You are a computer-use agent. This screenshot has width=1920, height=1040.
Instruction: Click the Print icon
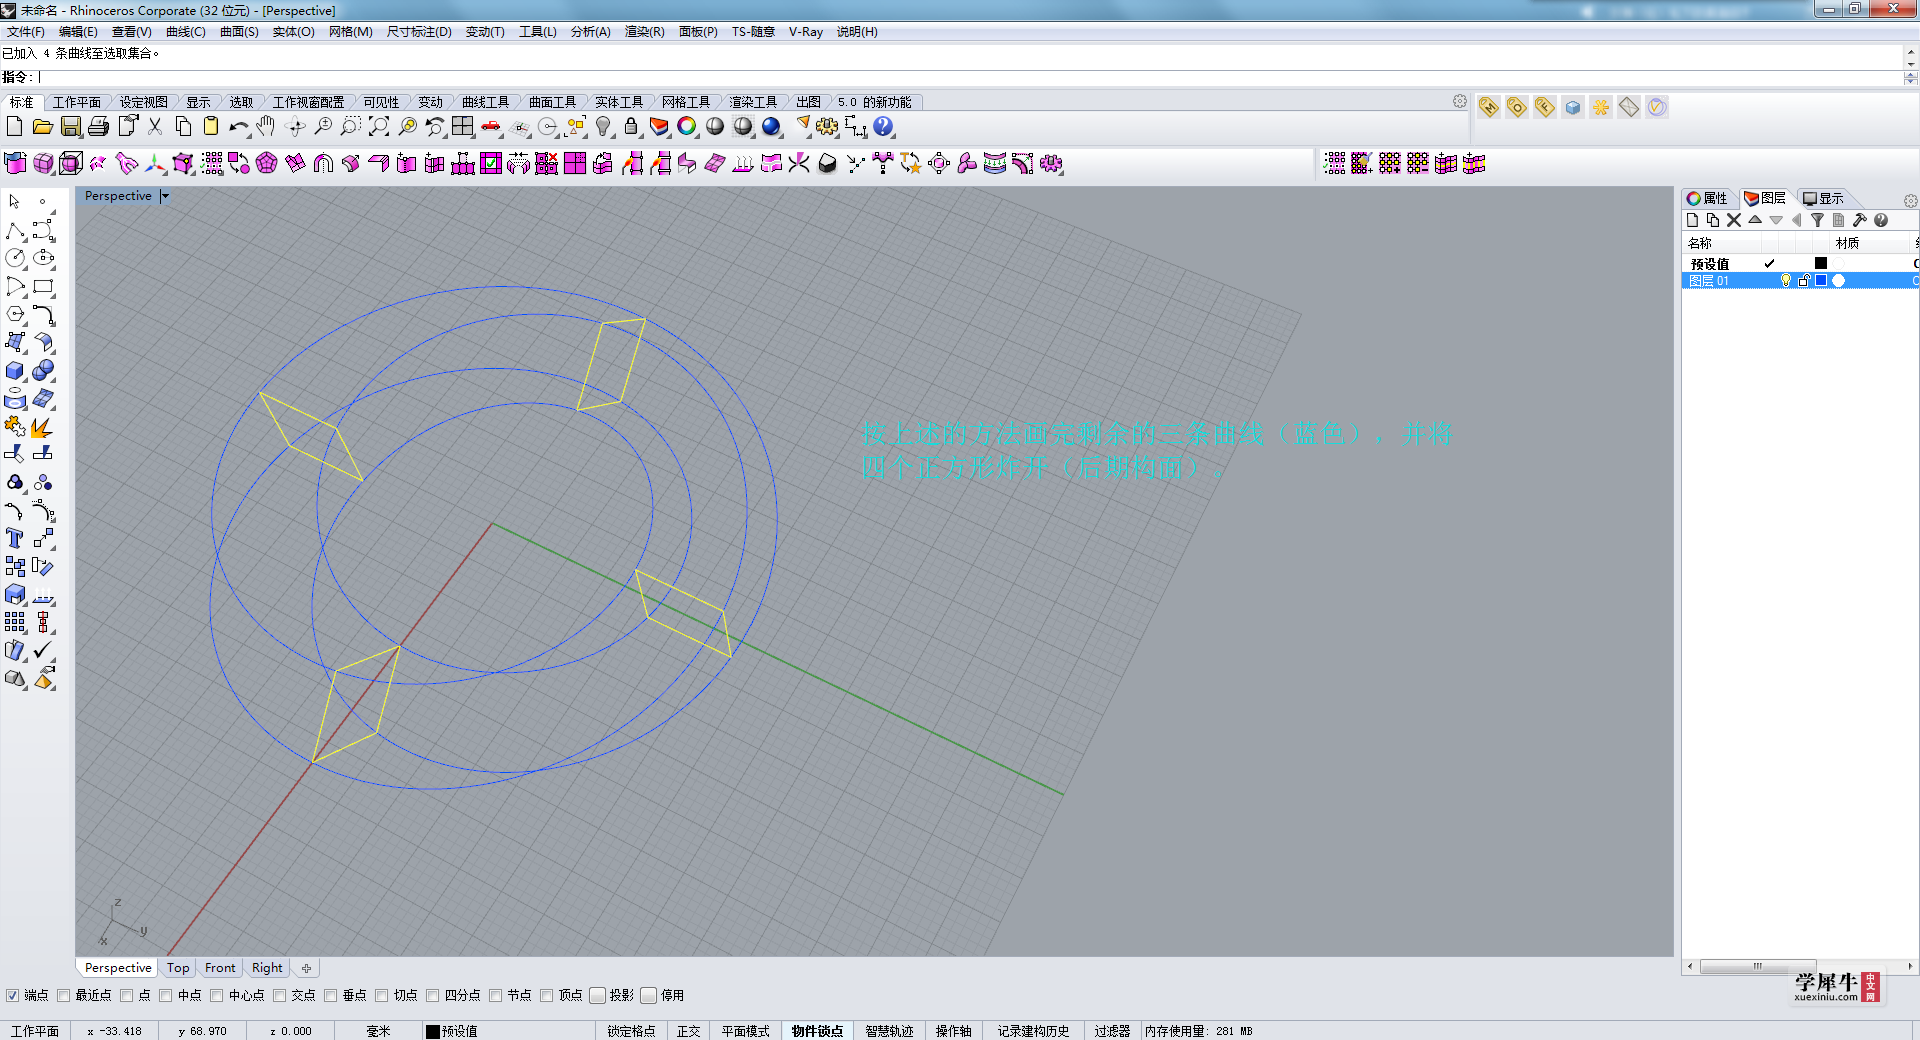click(98, 126)
